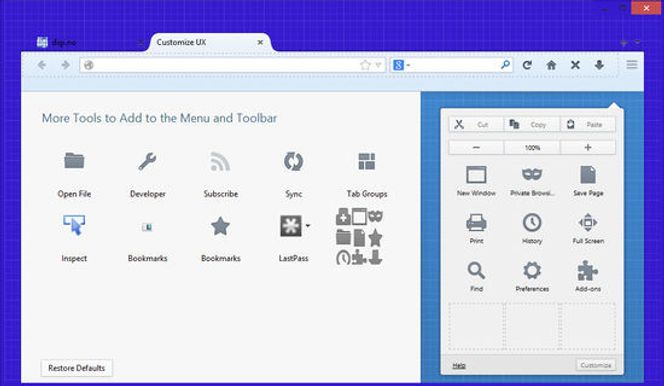Click the Customize button in panel footer

[x=595, y=365]
